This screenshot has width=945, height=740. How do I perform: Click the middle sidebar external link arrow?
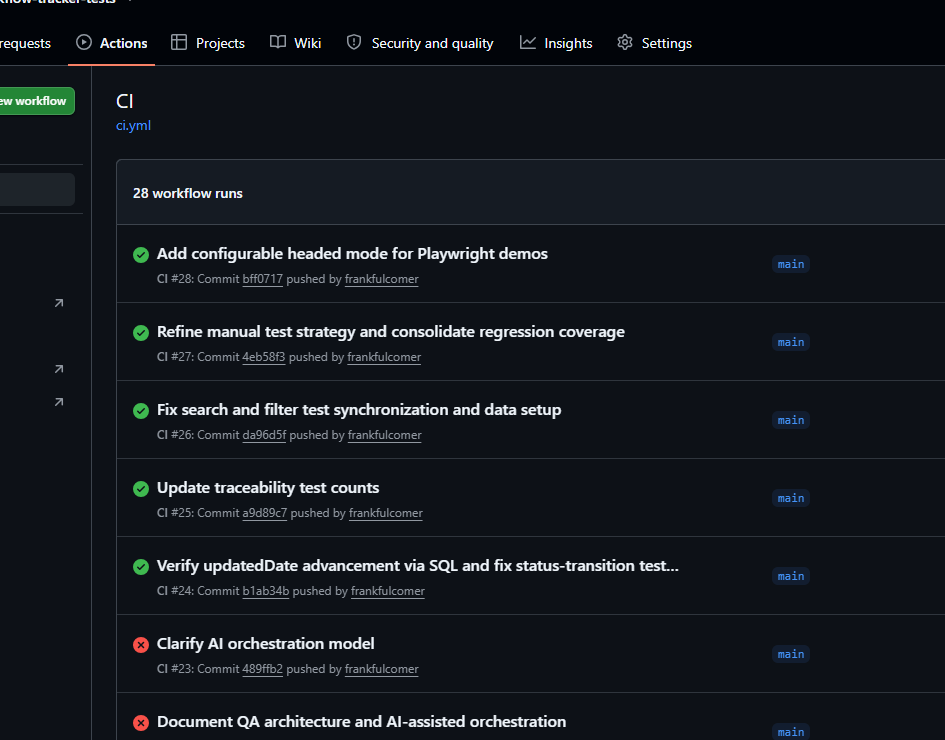click(59, 369)
